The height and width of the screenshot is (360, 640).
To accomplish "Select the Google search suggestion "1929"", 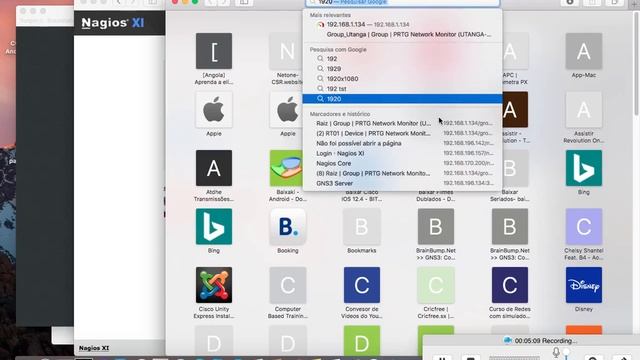I will (402, 69).
